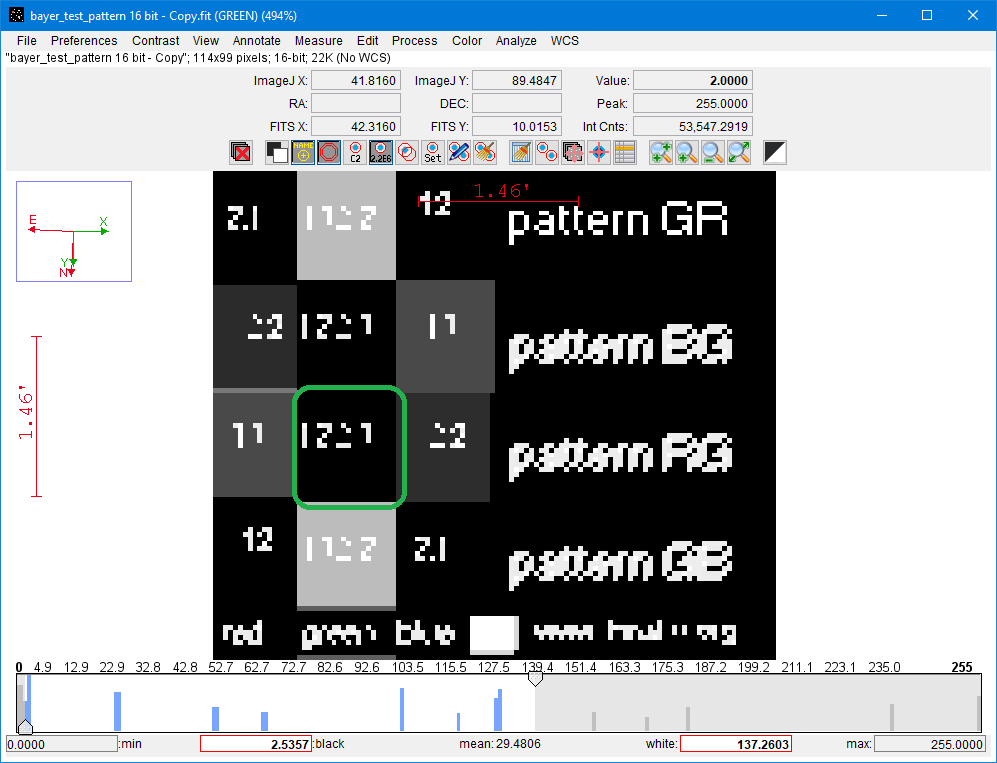
Task: Open the WCS menu
Action: [564, 41]
